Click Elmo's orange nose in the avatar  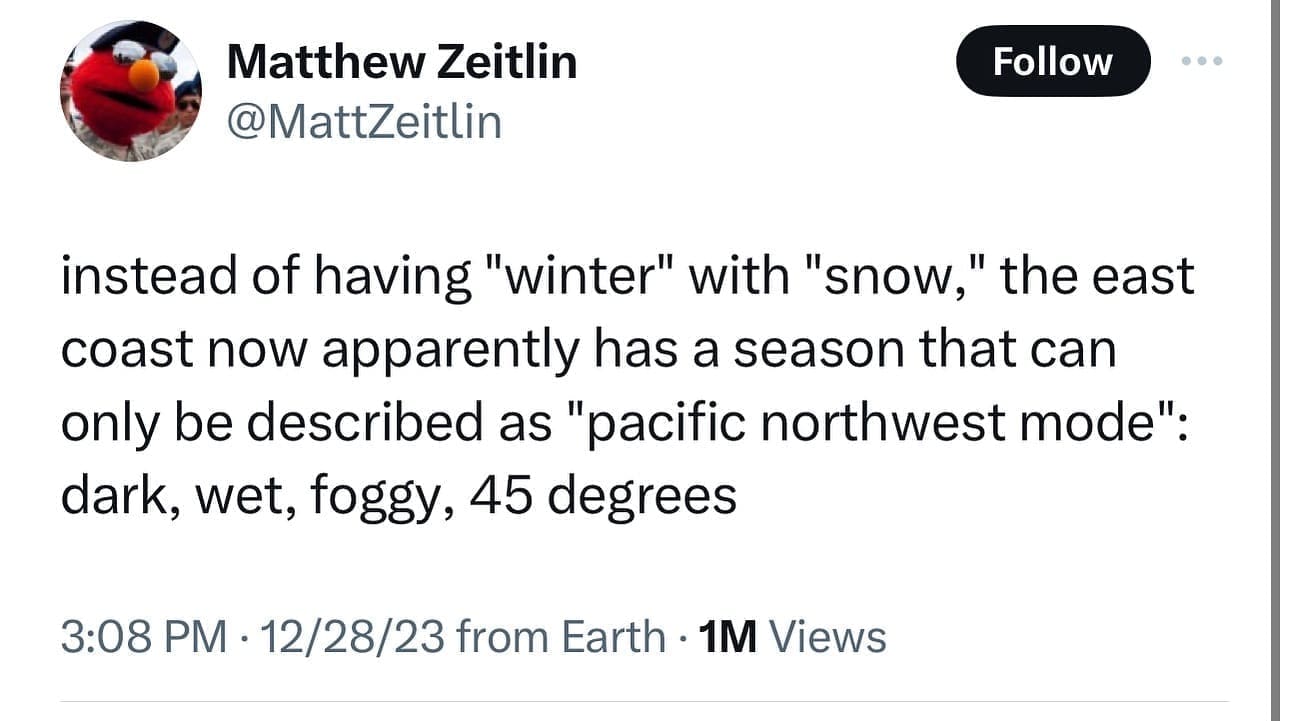click(144, 73)
